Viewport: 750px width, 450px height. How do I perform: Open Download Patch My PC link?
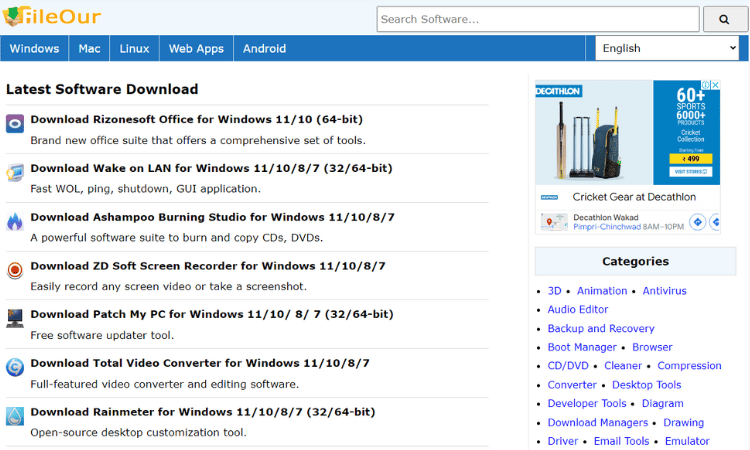(212, 314)
